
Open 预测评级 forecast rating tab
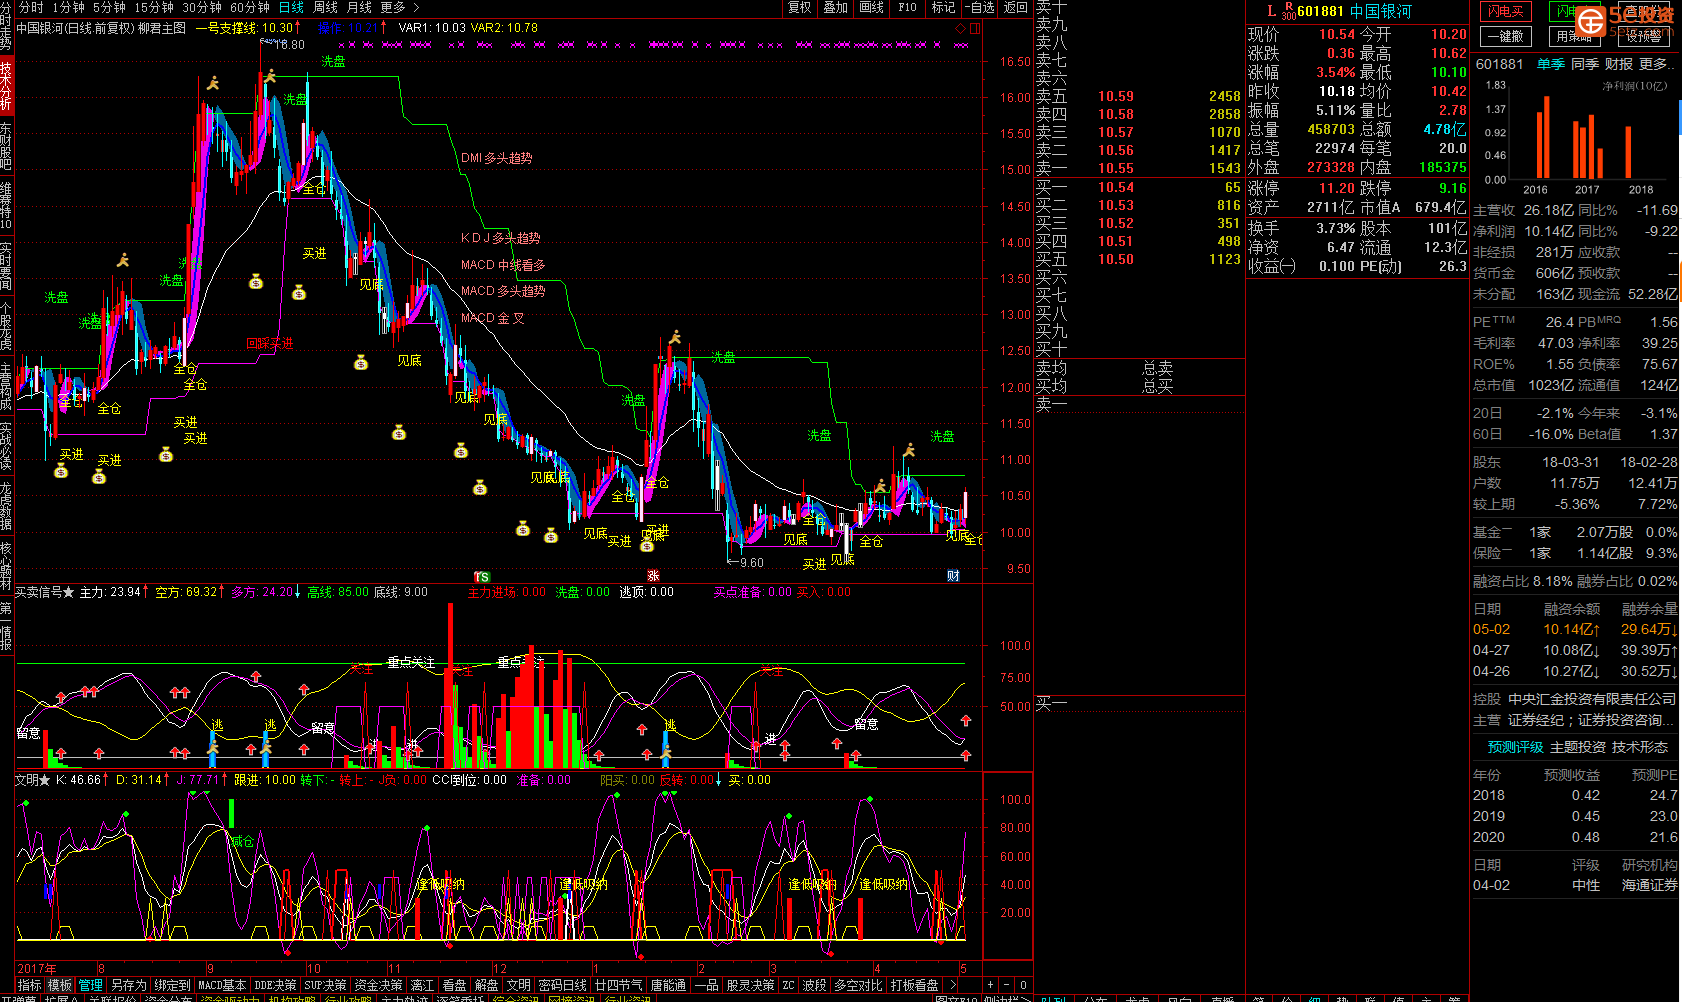click(1515, 747)
